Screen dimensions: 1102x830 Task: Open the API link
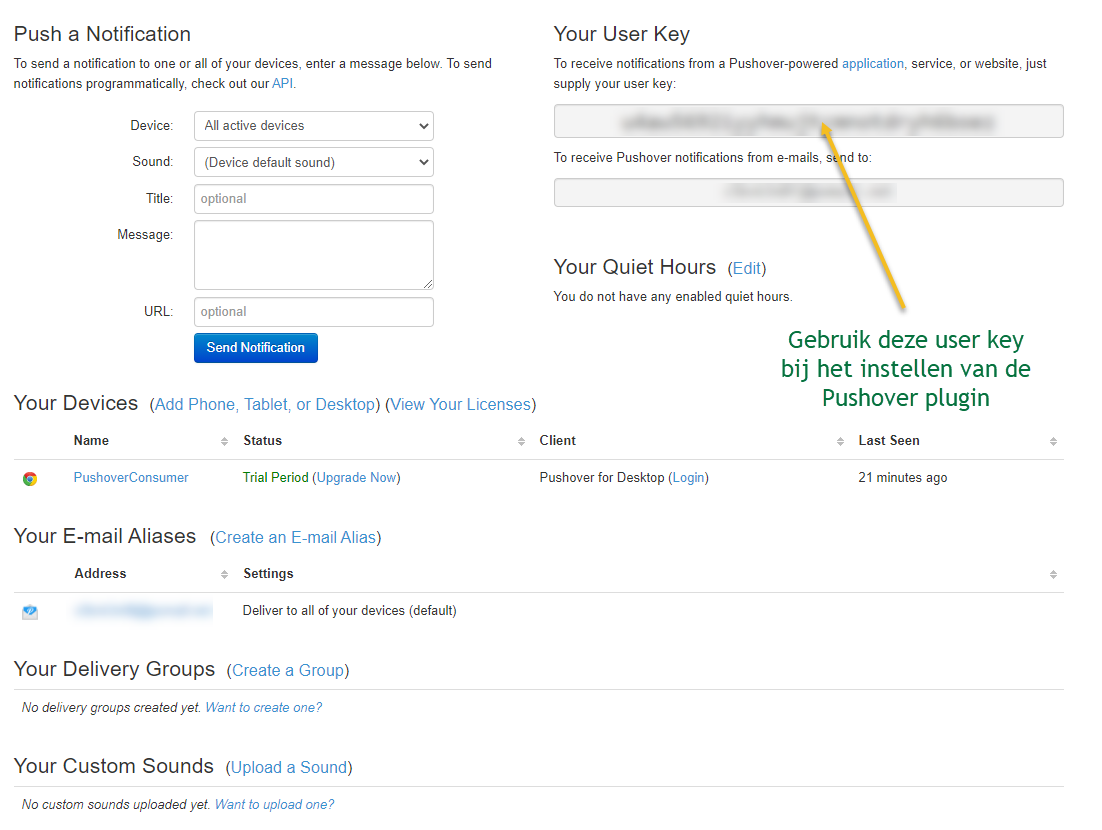[x=282, y=84]
